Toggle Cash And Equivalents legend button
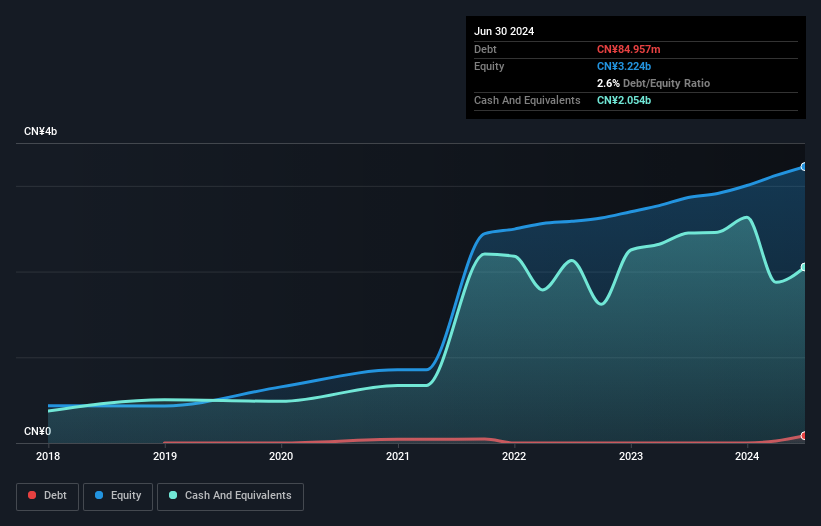 (x=230, y=496)
